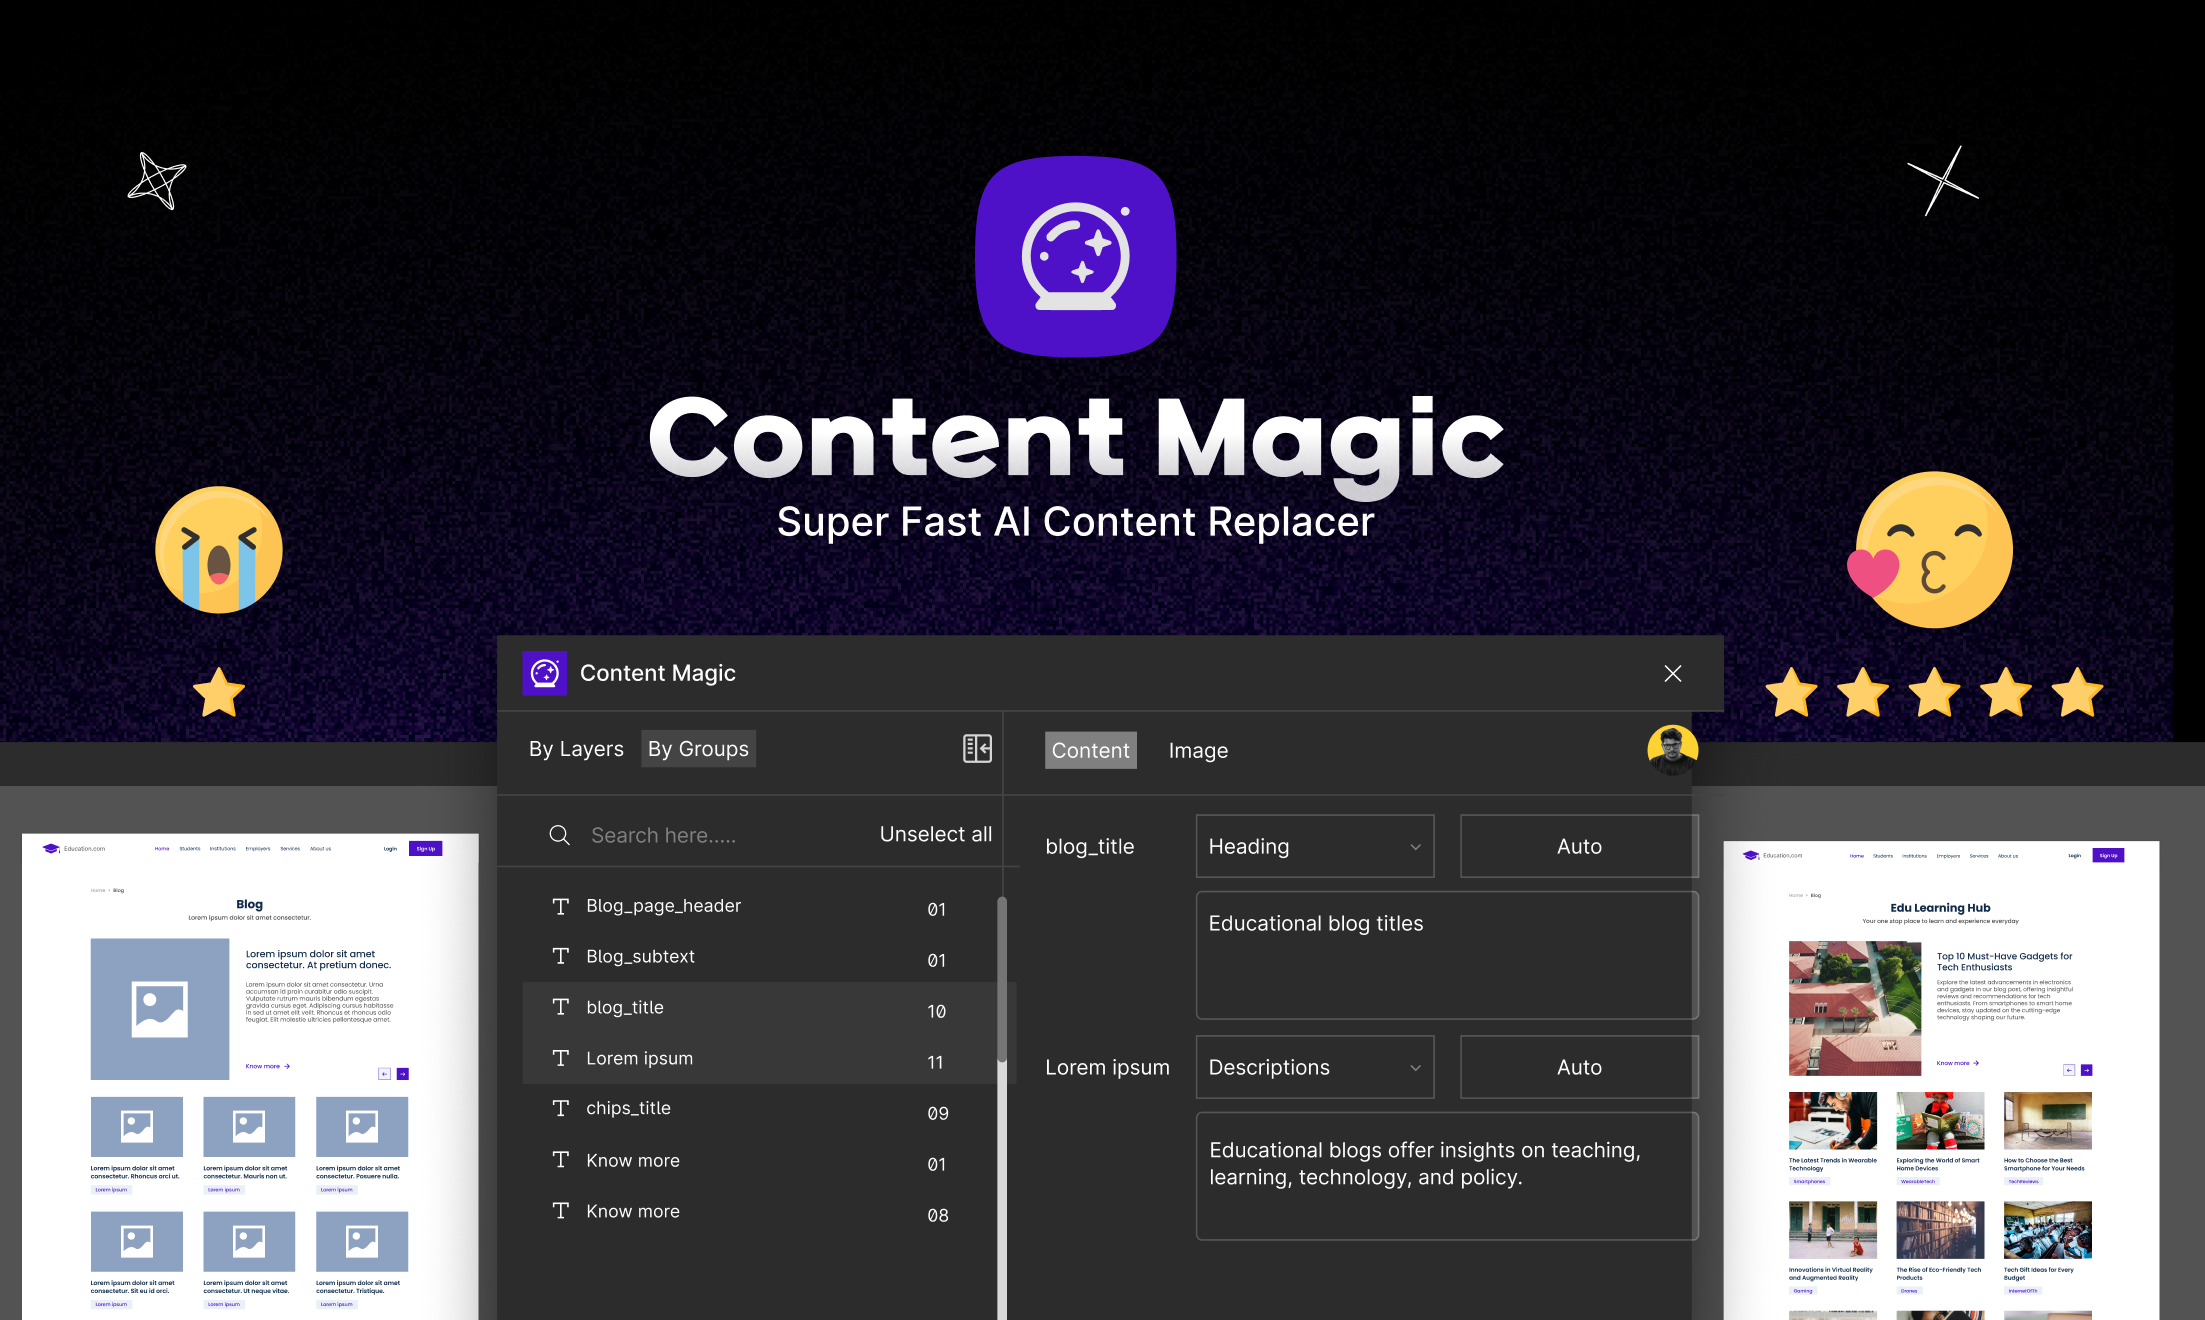Screen dimensions: 2205x1320
Task: Click the text icon beside Blog_page_header
Action: (x=561, y=906)
